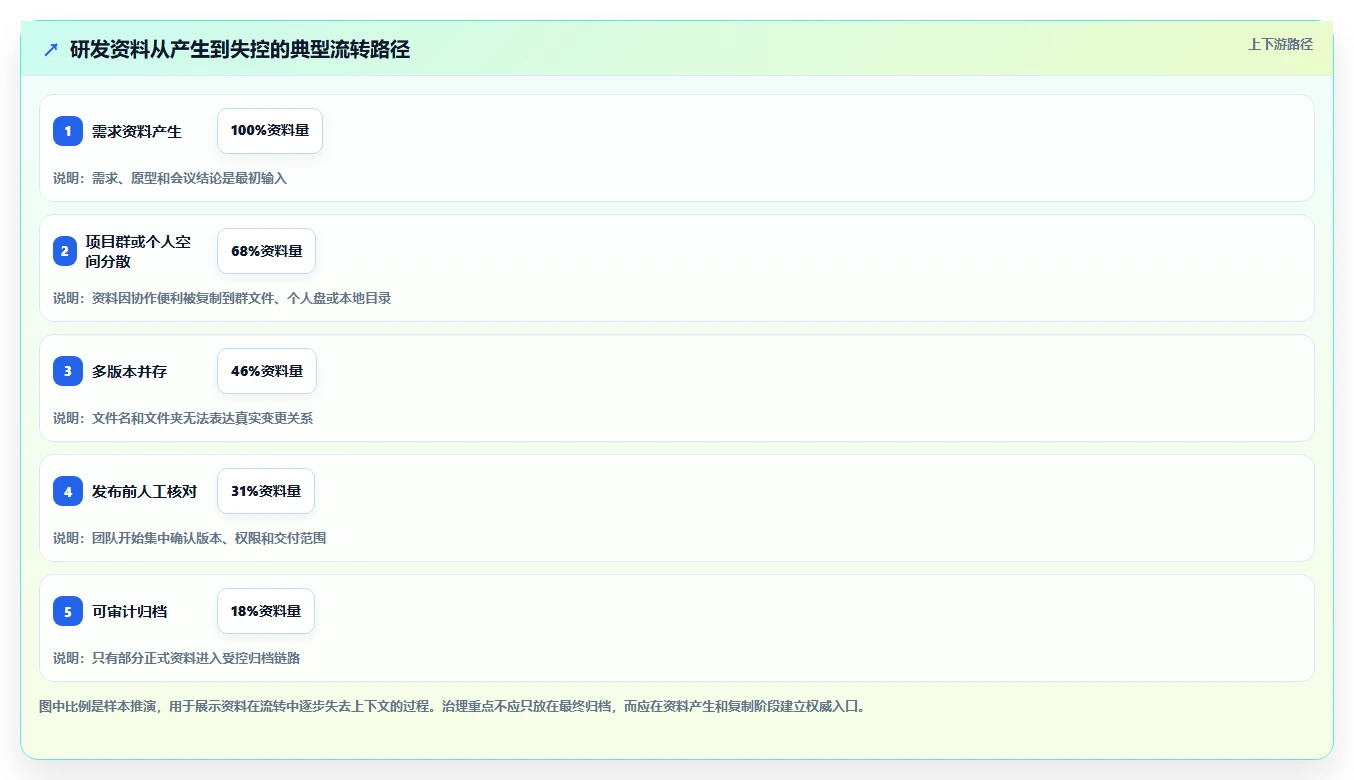Click the step 2 number badge

tap(65, 251)
